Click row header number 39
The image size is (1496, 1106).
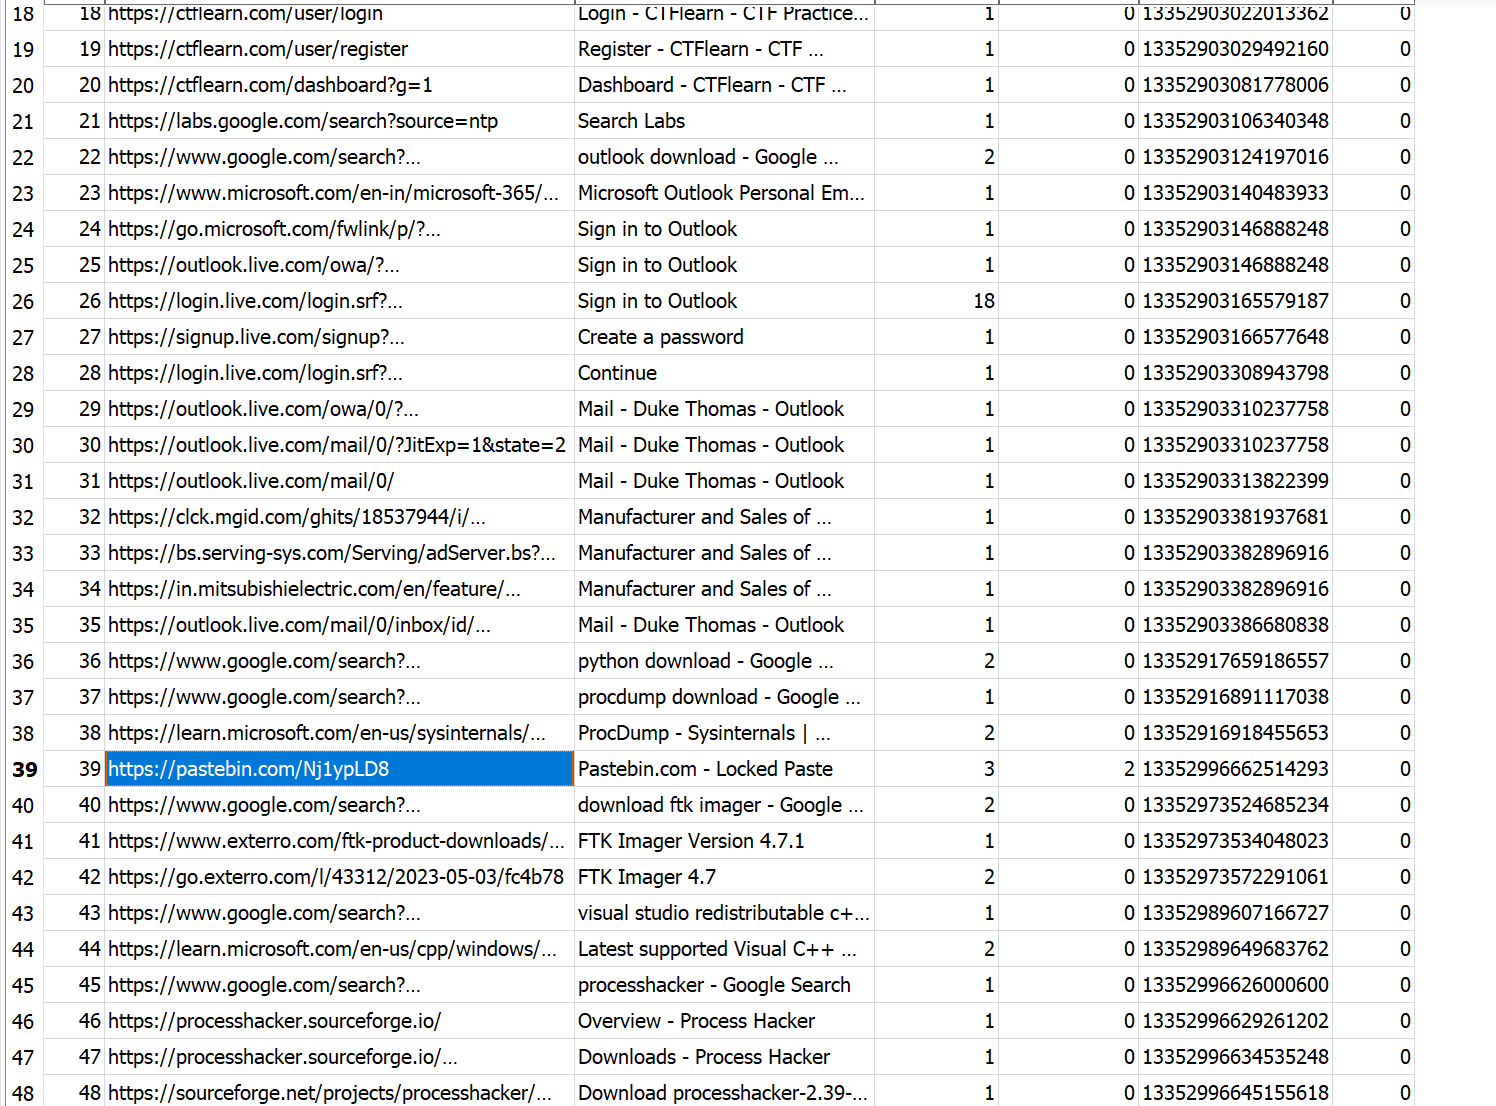24,769
